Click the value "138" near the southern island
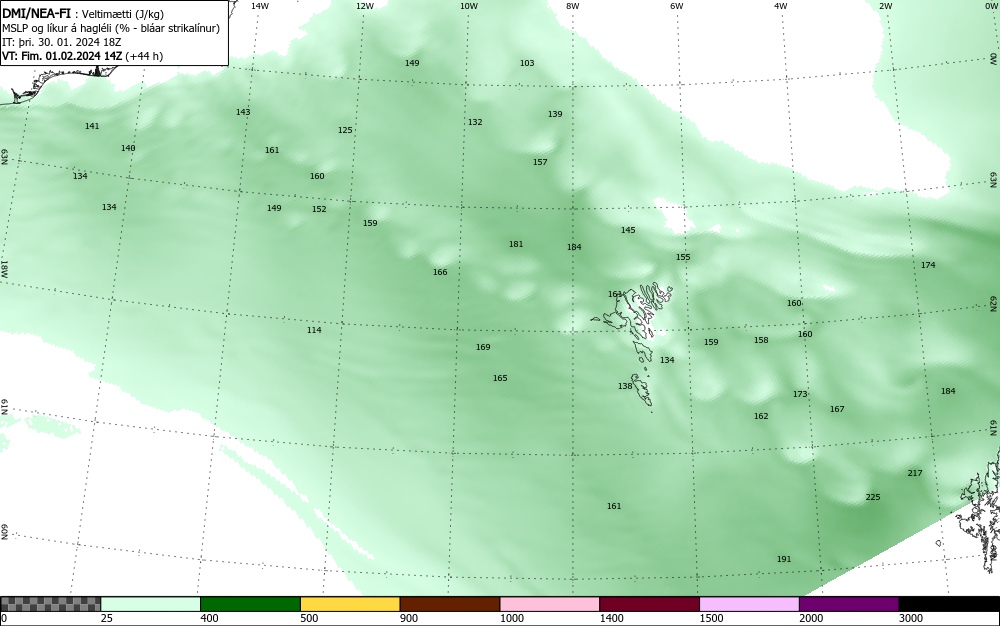 (625, 386)
